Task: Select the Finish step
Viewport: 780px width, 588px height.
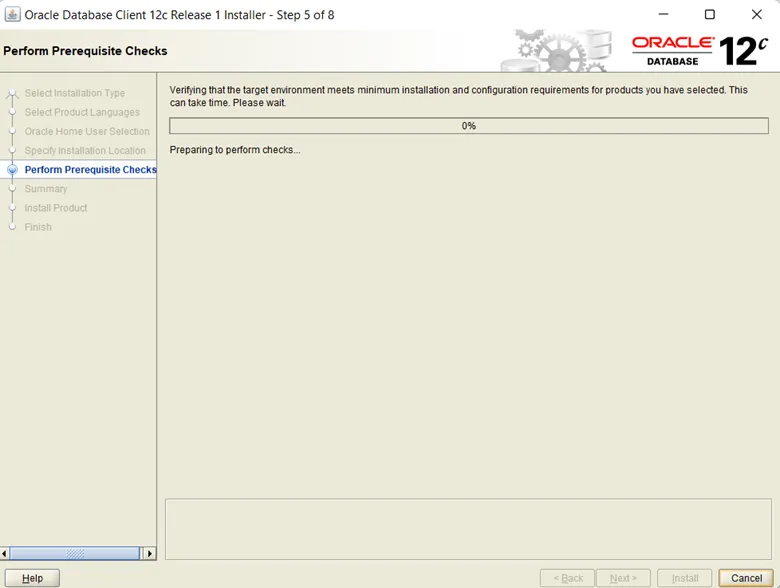Action: [38, 227]
